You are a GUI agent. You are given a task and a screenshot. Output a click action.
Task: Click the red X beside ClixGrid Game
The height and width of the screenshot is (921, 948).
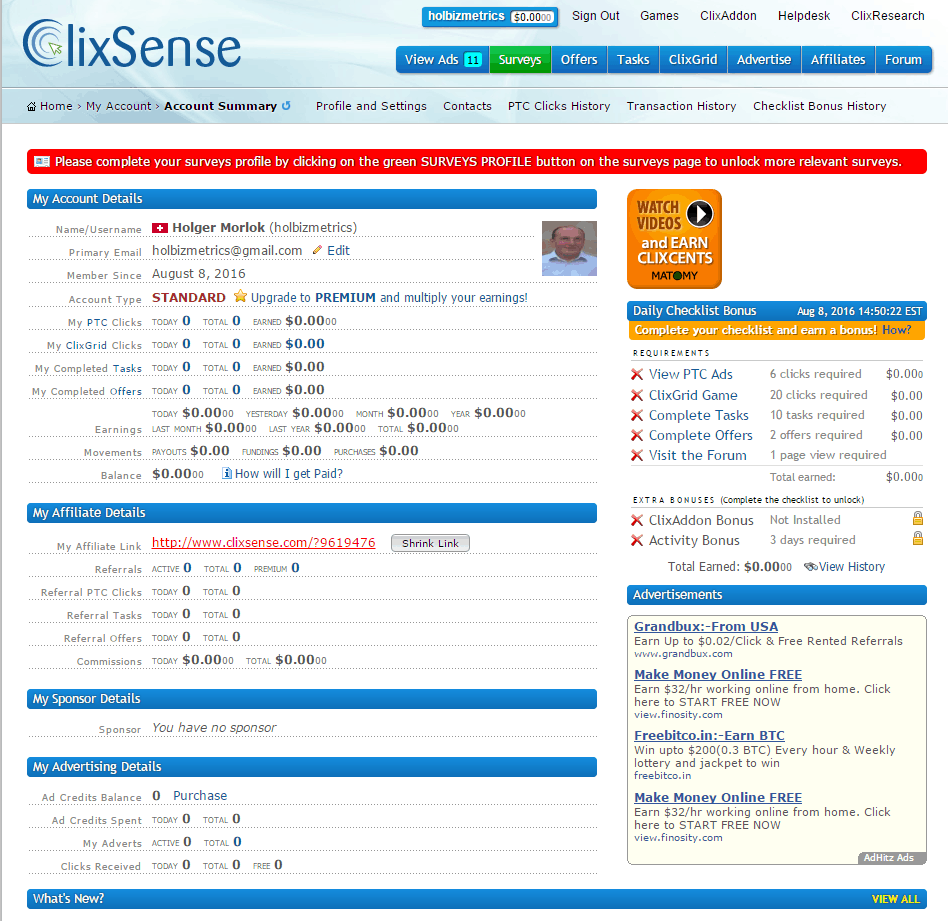tap(637, 395)
